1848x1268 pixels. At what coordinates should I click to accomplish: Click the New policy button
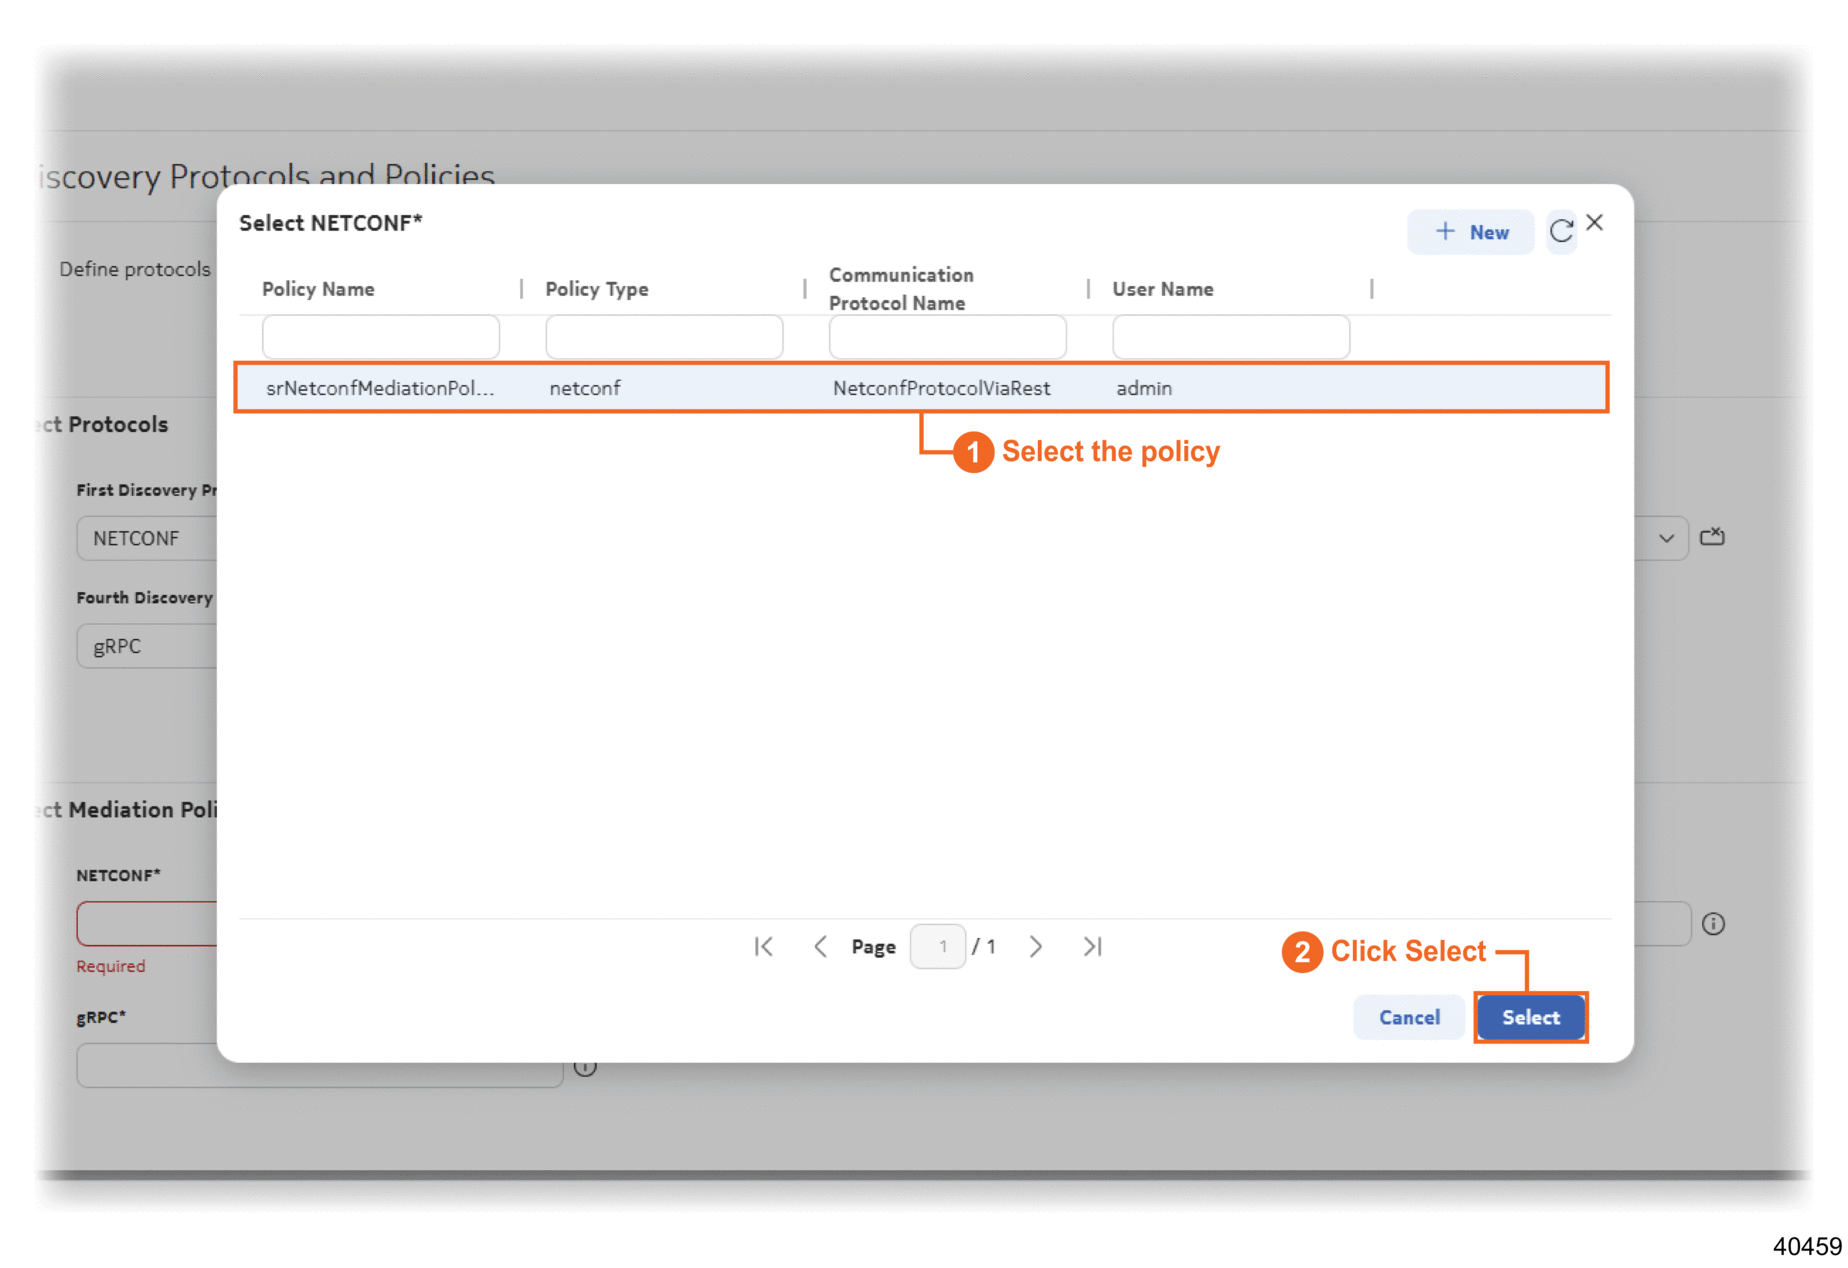click(1470, 232)
